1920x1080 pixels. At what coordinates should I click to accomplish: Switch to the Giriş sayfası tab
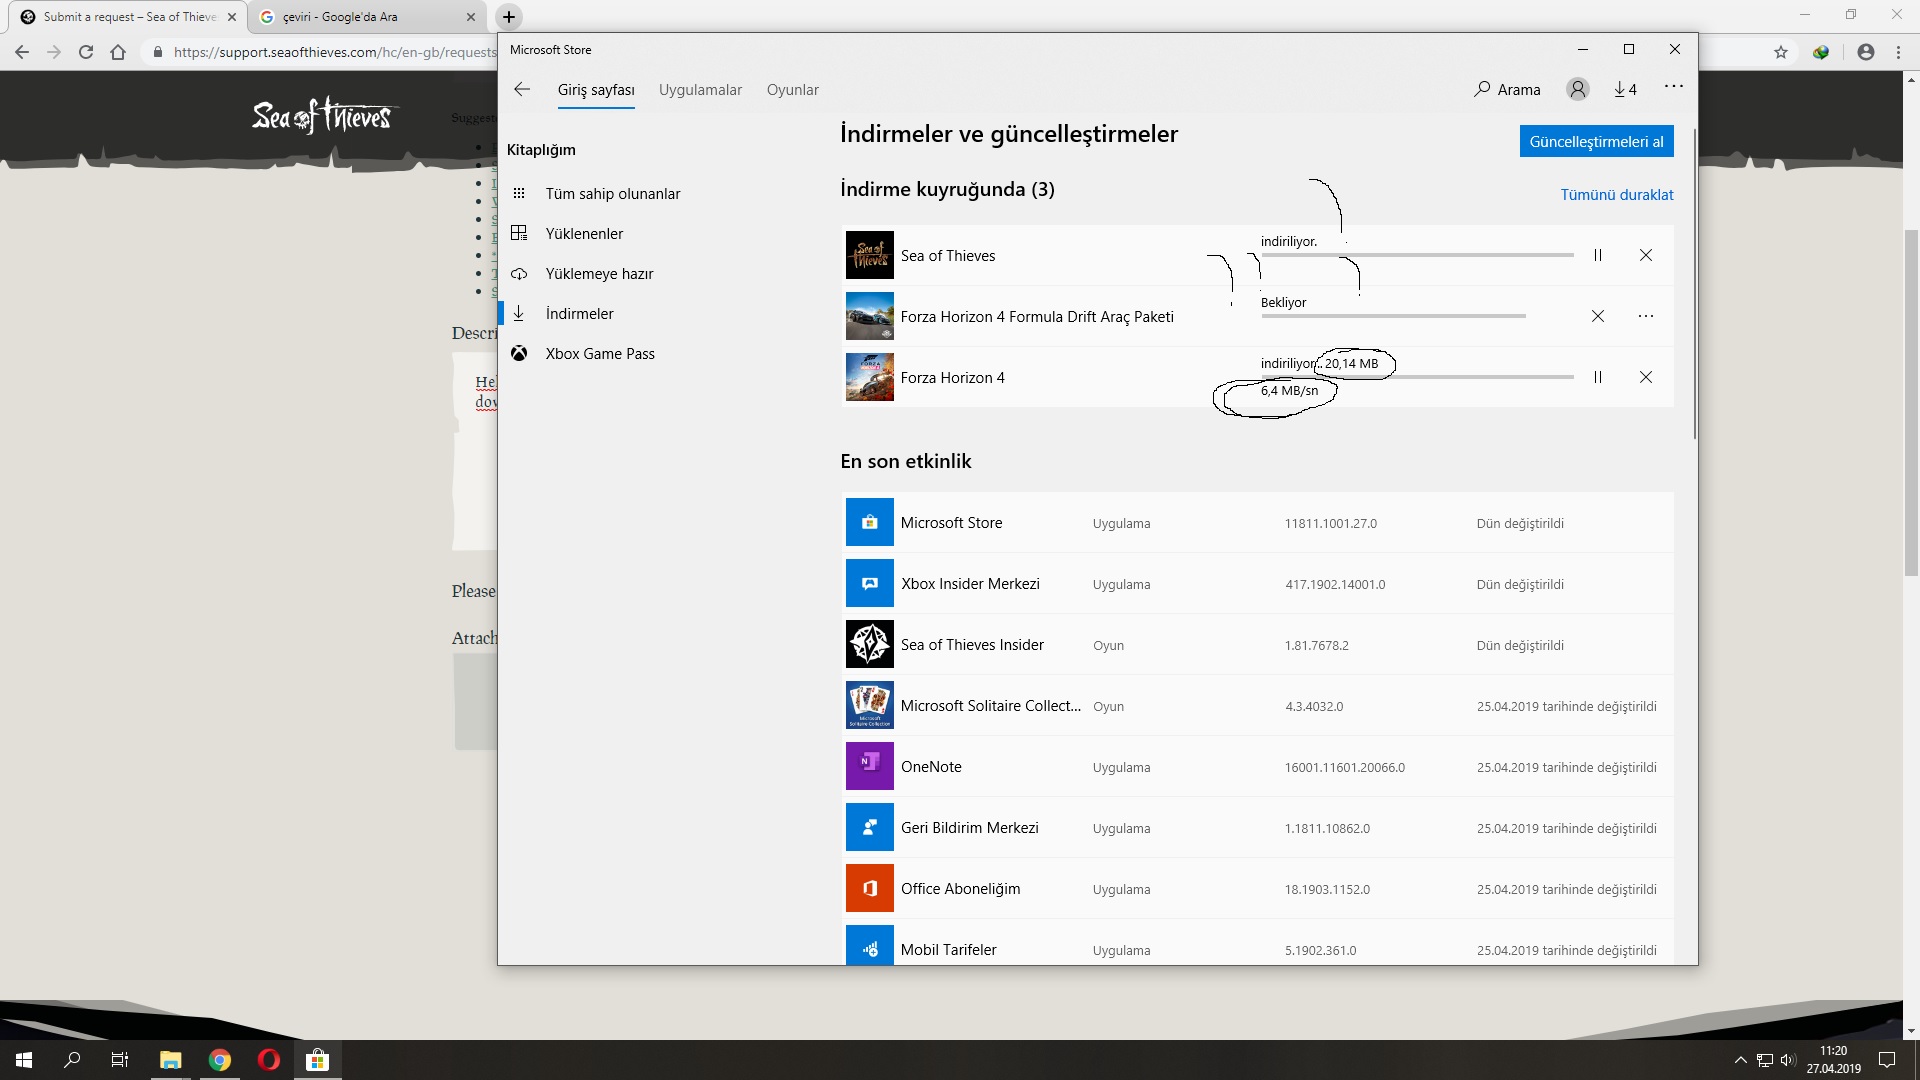pyautogui.click(x=596, y=90)
